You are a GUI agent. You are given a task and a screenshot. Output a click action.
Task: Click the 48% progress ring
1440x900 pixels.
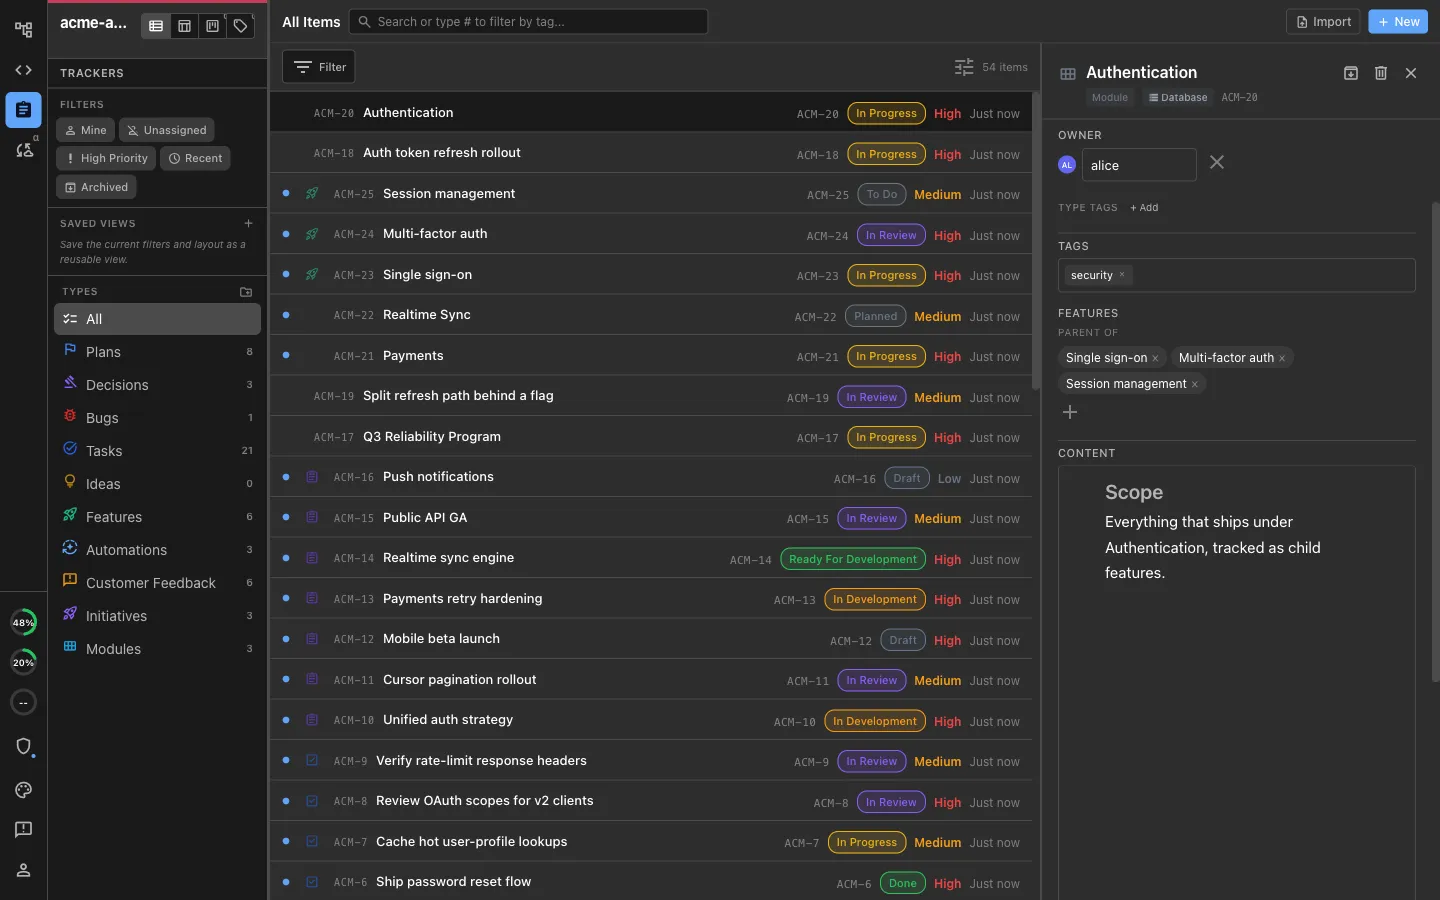coord(23,622)
